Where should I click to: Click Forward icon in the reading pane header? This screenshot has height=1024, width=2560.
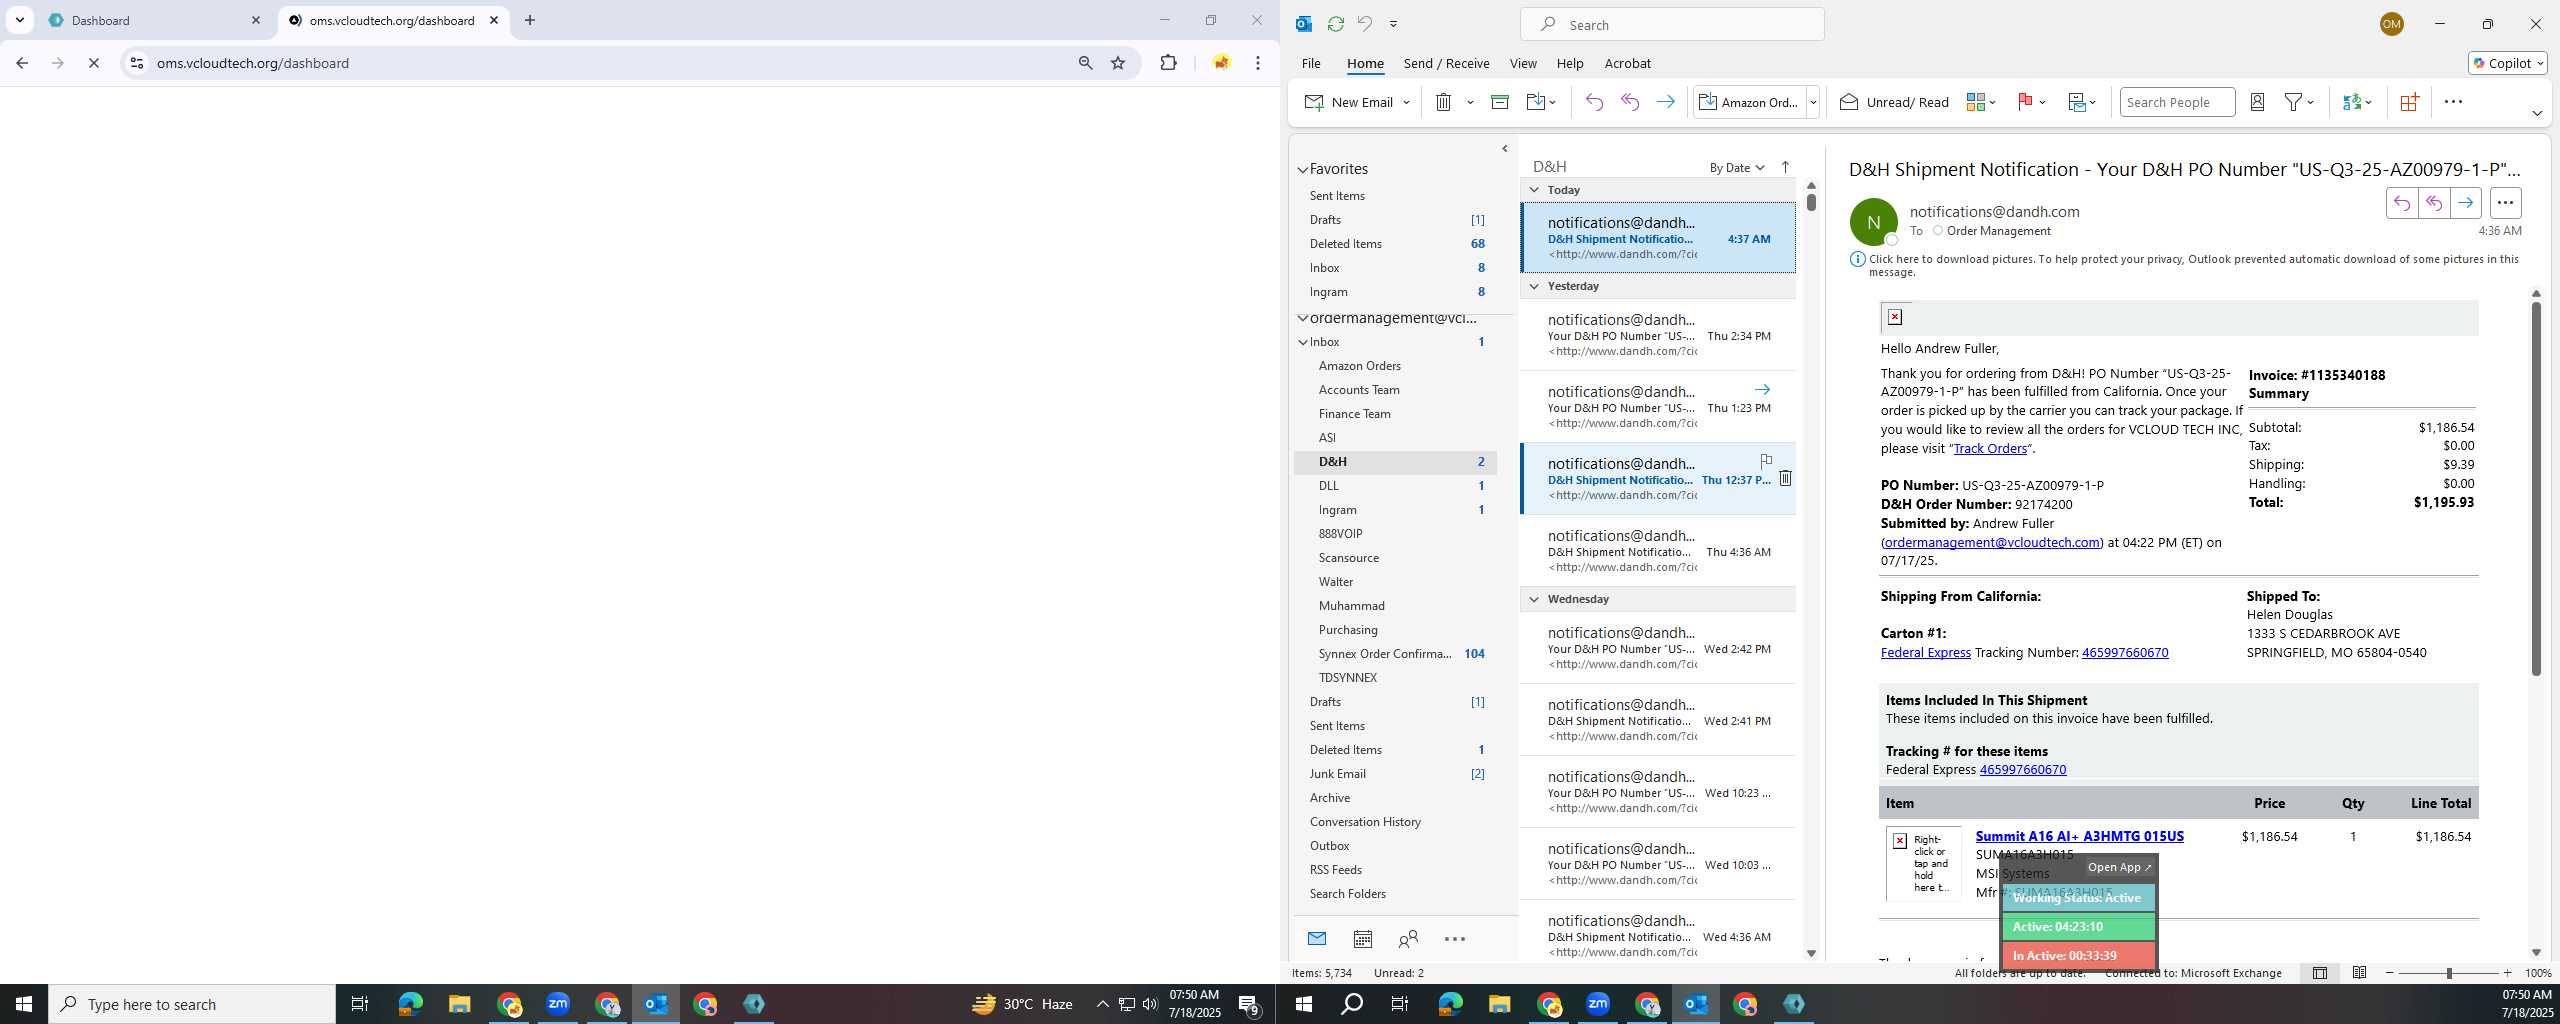coord(2466,203)
